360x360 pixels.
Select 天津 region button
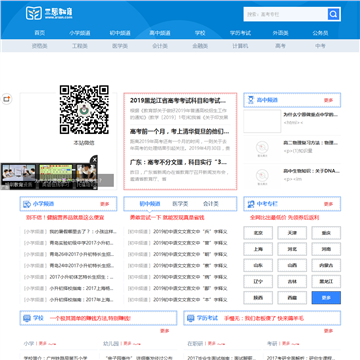(292, 233)
